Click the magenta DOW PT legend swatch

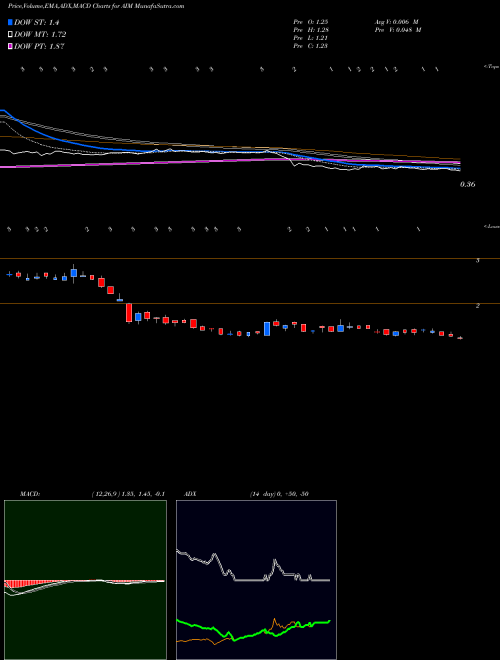click(x=10, y=47)
